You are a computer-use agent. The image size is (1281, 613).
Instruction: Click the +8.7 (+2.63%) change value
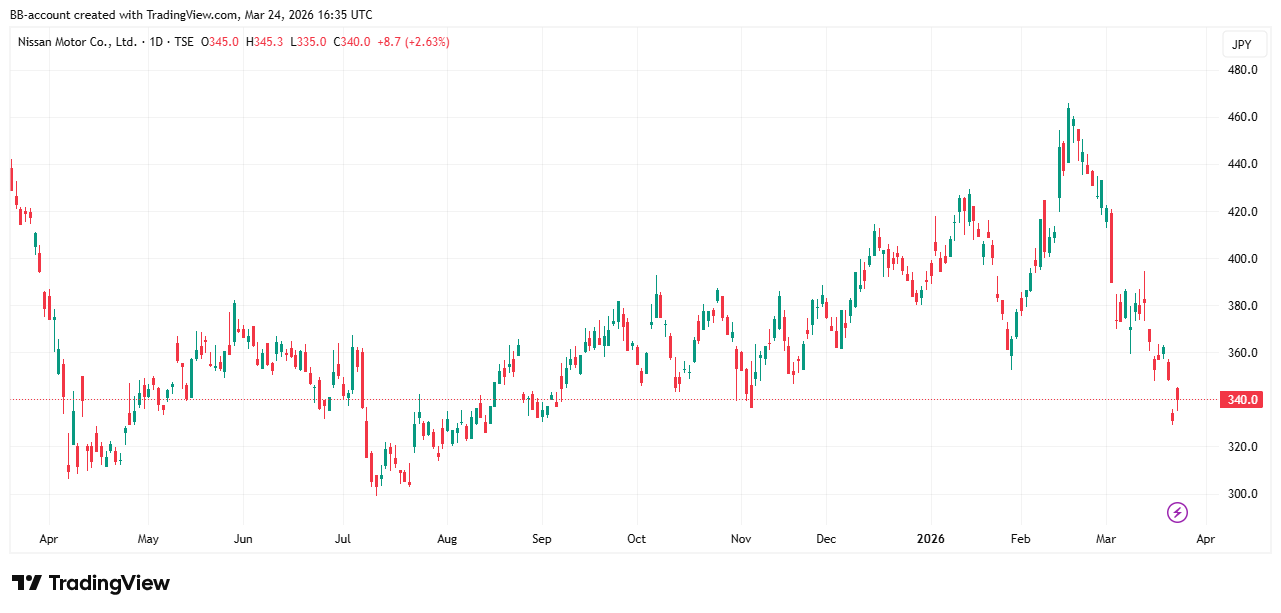413,42
